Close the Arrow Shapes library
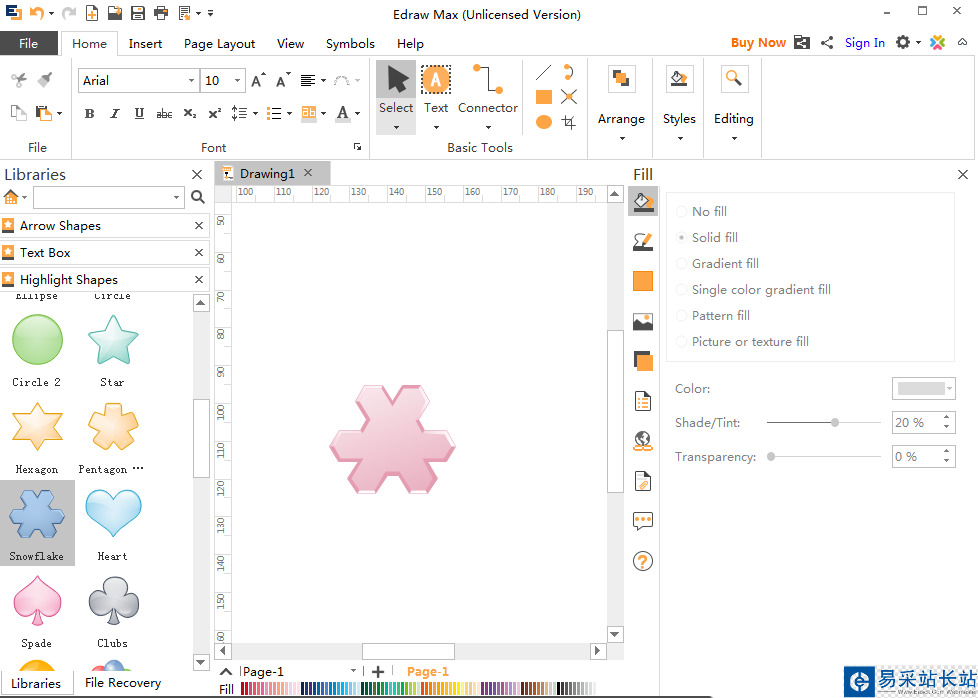Image resolution: width=978 pixels, height=698 pixels. (199, 226)
